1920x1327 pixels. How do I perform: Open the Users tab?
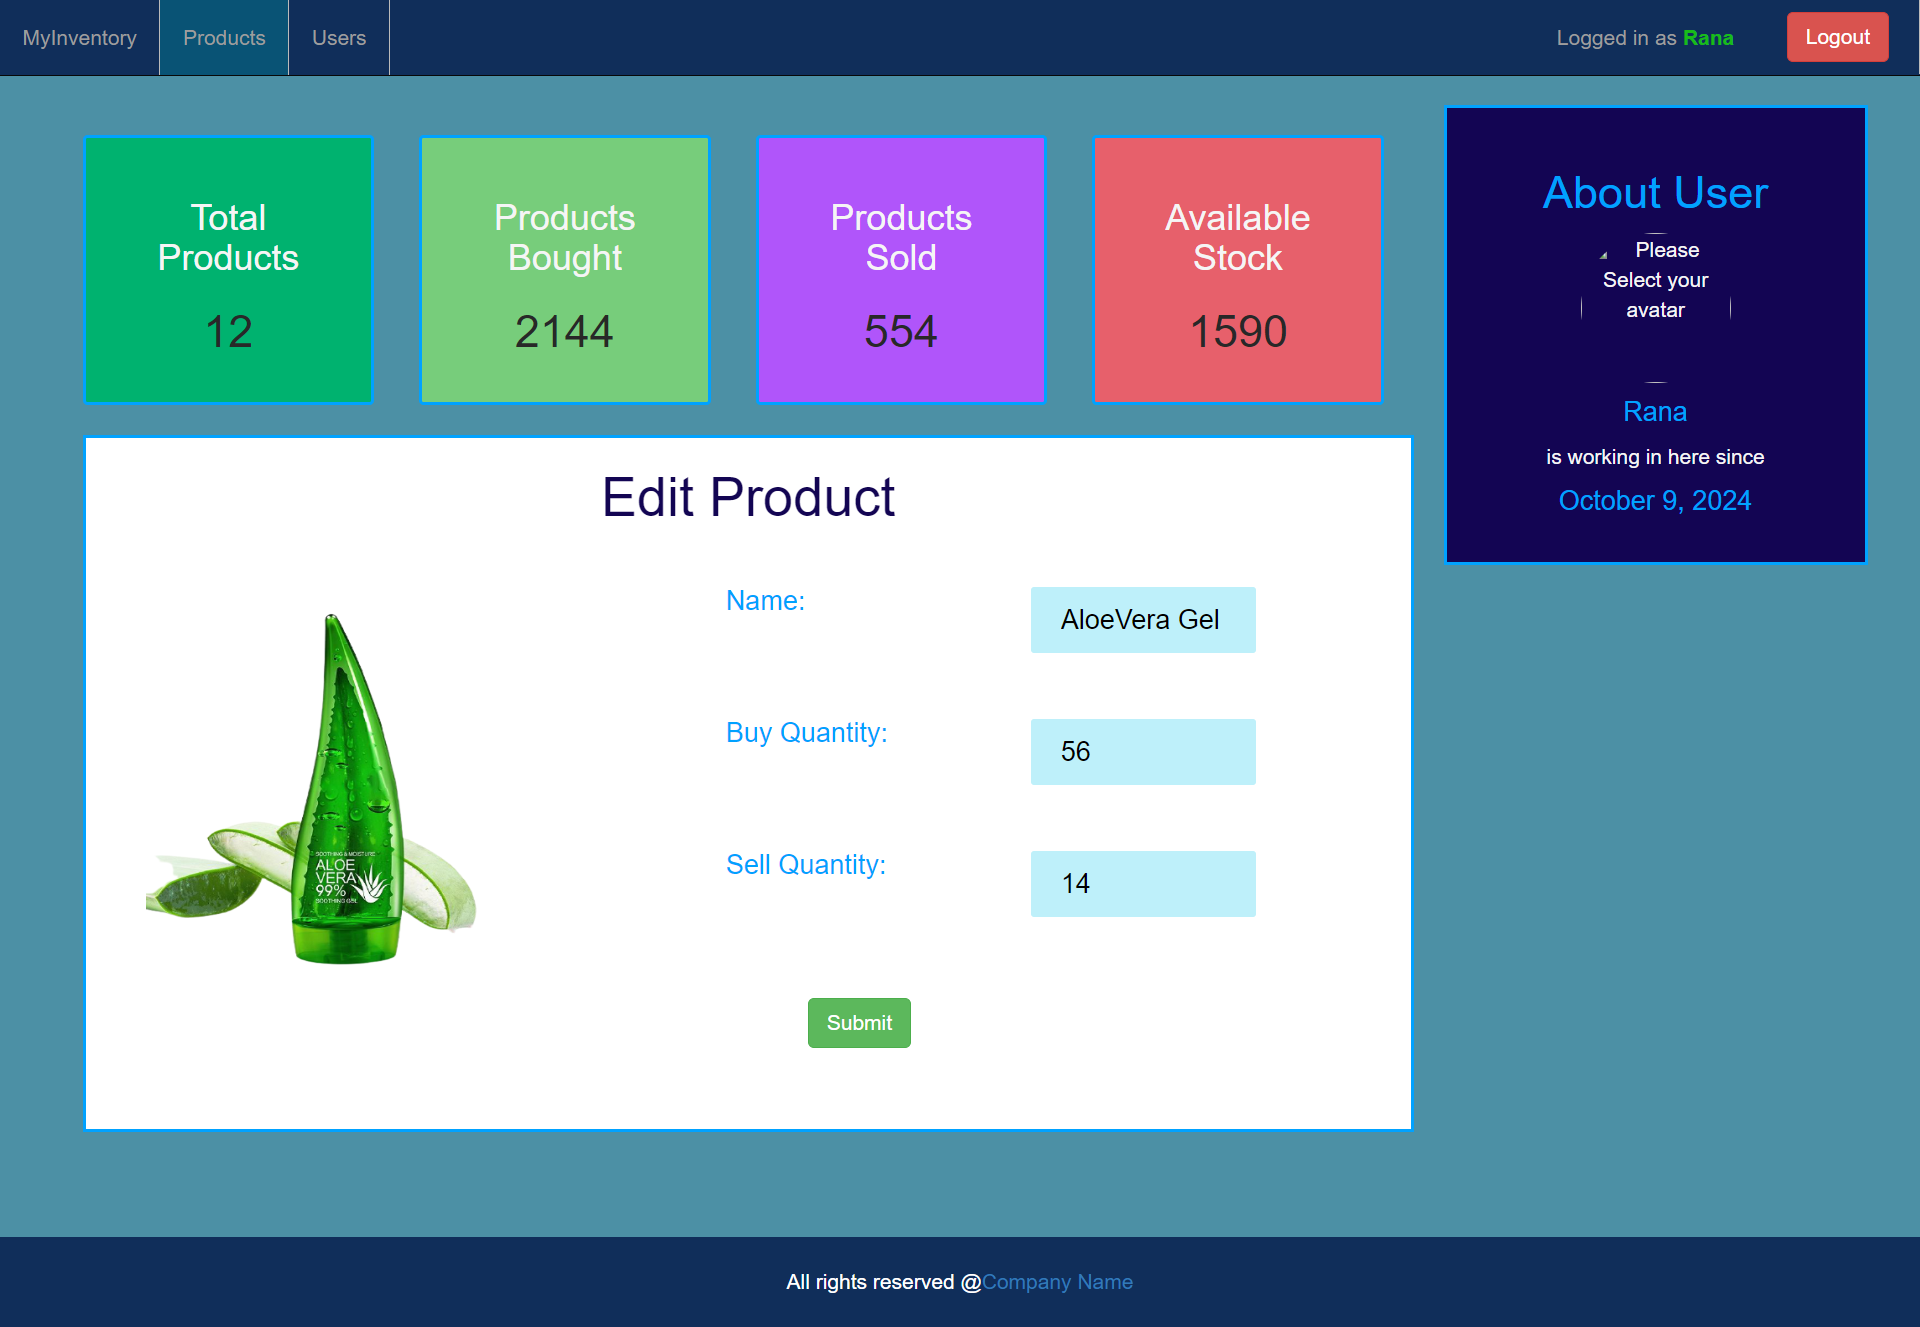(339, 38)
